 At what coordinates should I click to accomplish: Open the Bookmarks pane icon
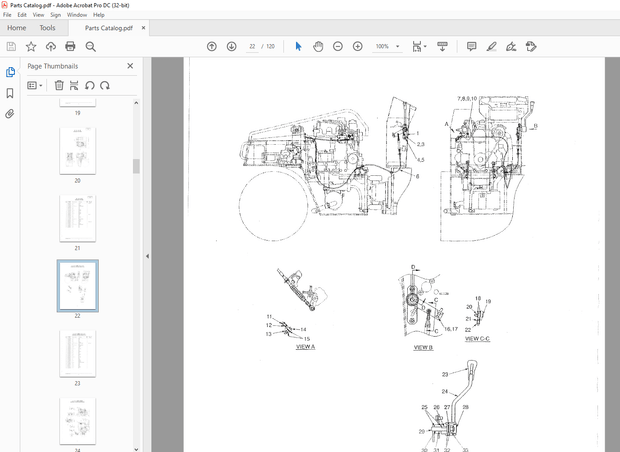tap(10, 93)
